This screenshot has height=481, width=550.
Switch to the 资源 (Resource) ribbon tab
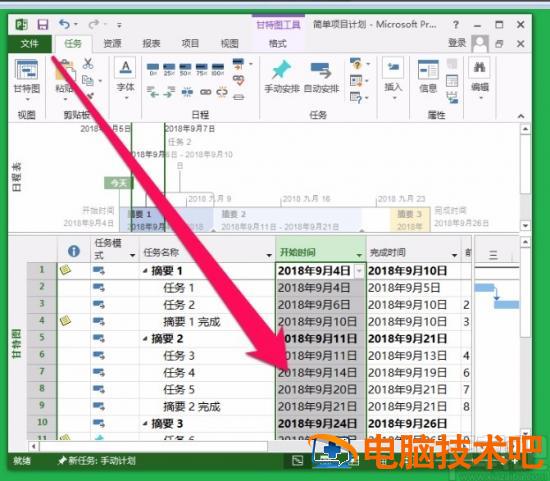(112, 44)
